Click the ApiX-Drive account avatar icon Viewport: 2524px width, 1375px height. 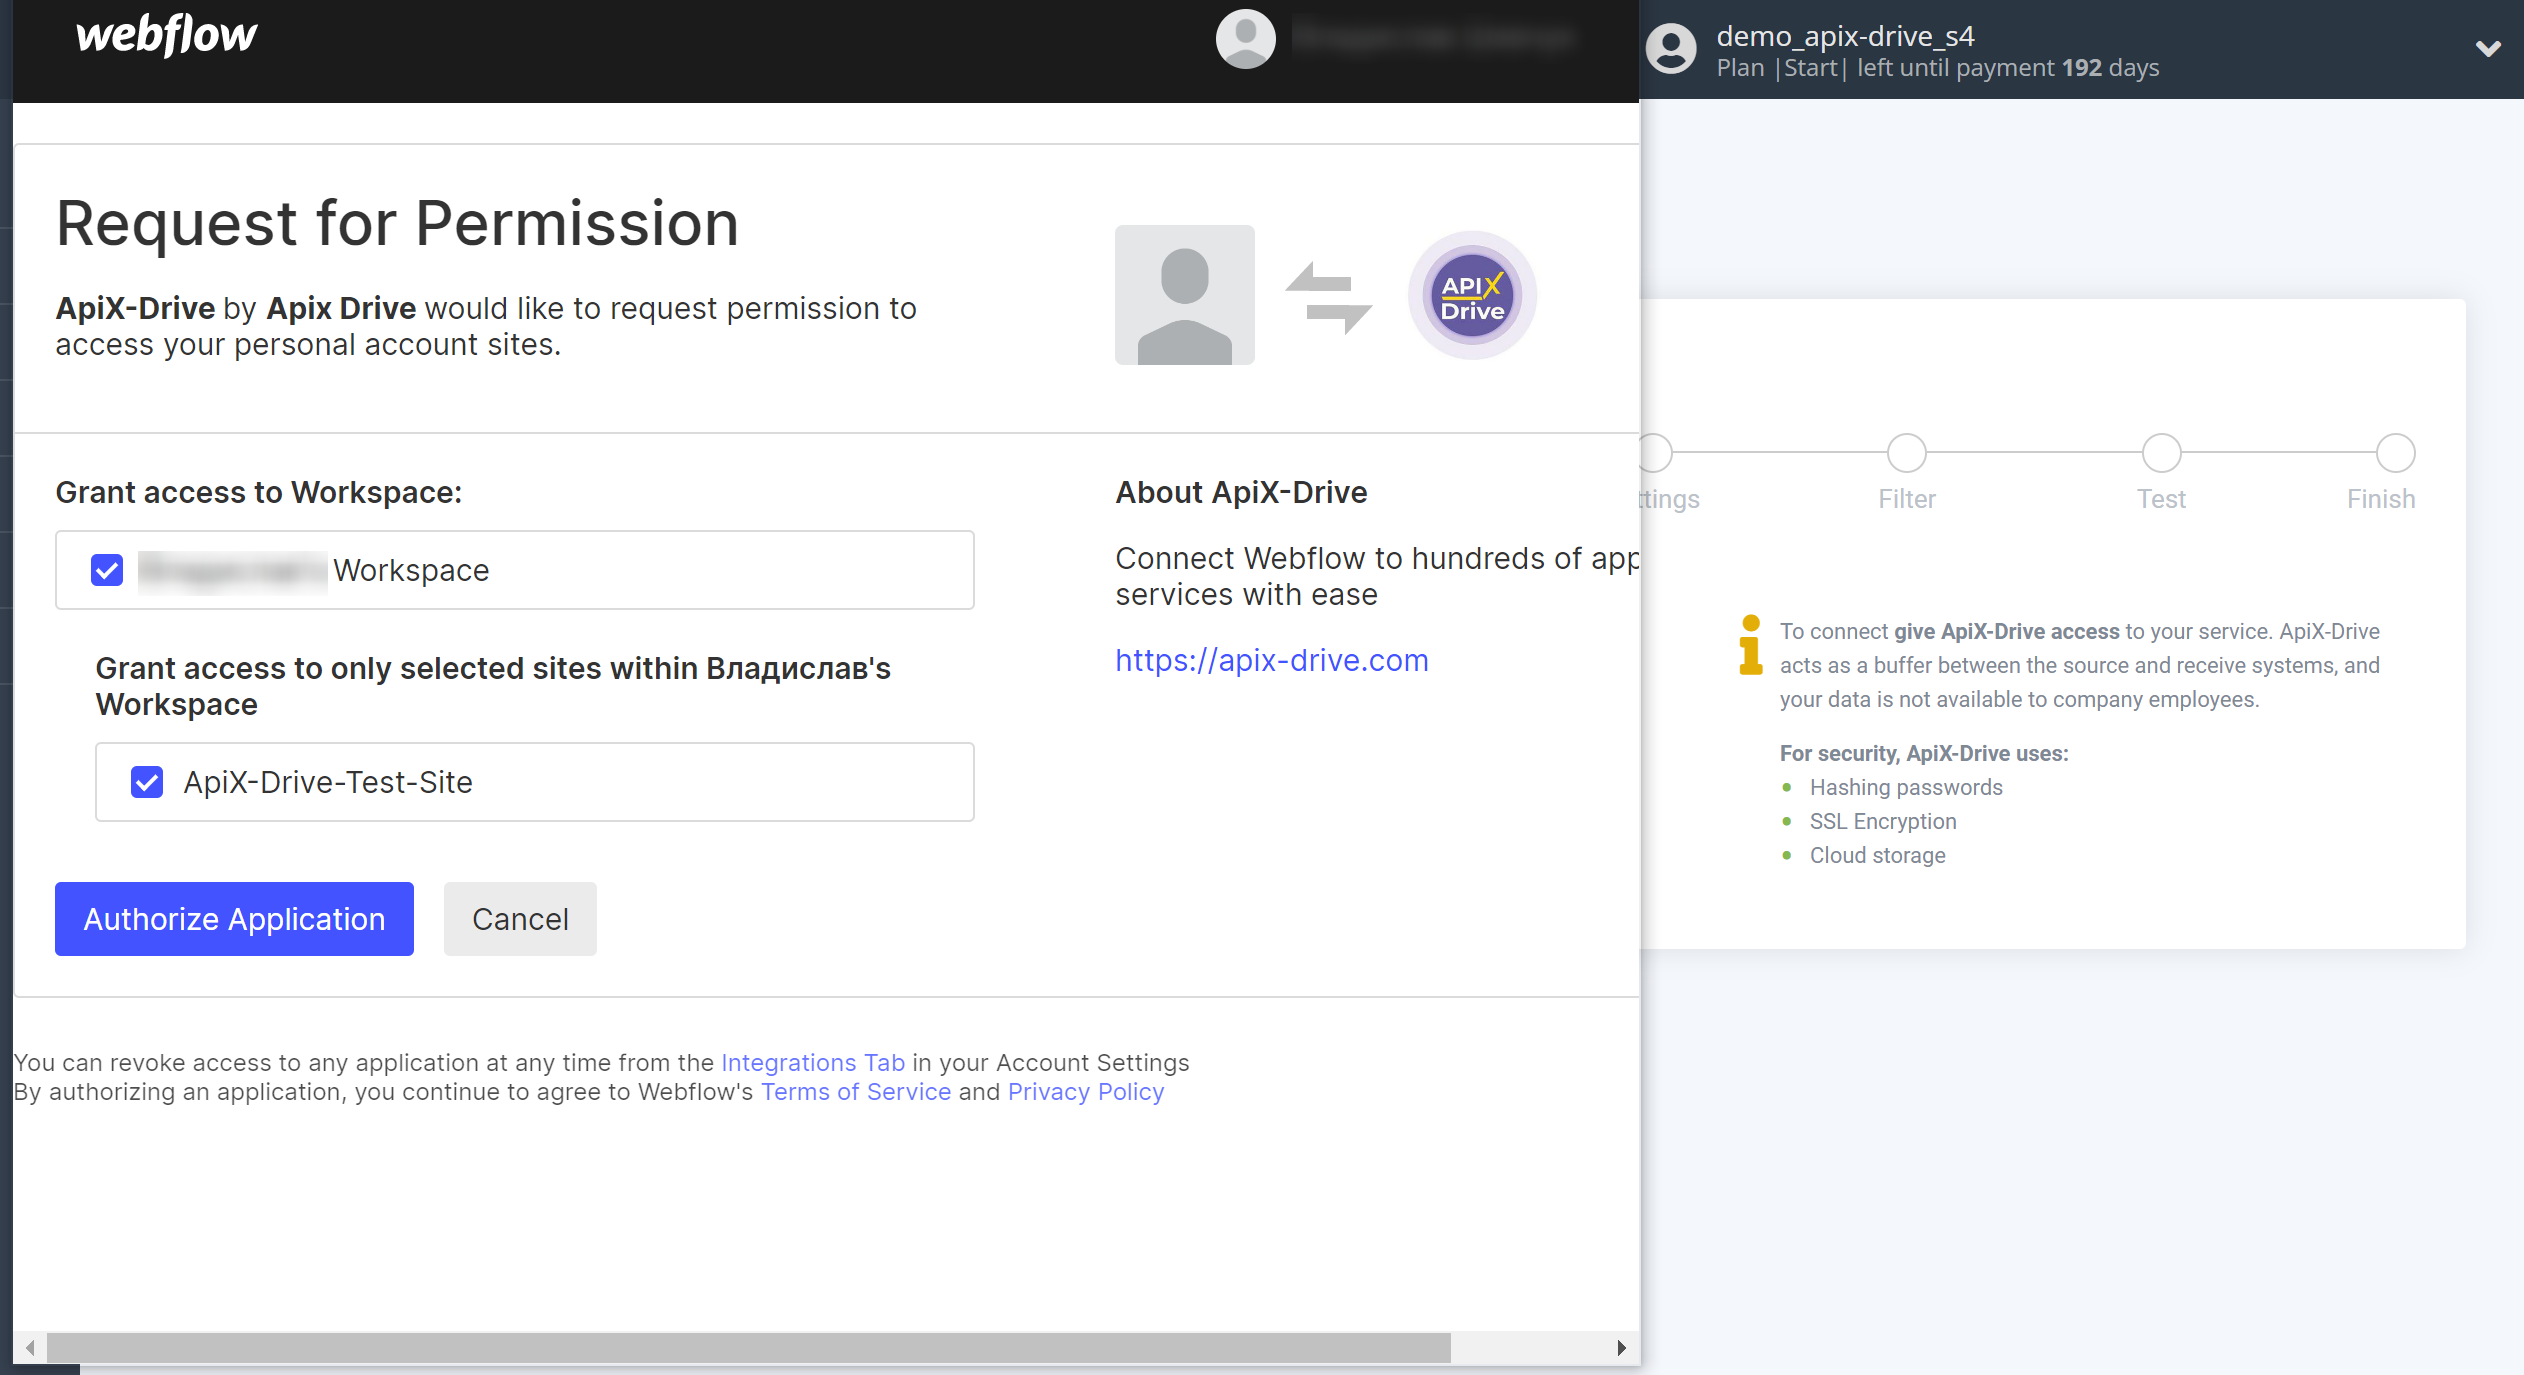pos(1671,49)
